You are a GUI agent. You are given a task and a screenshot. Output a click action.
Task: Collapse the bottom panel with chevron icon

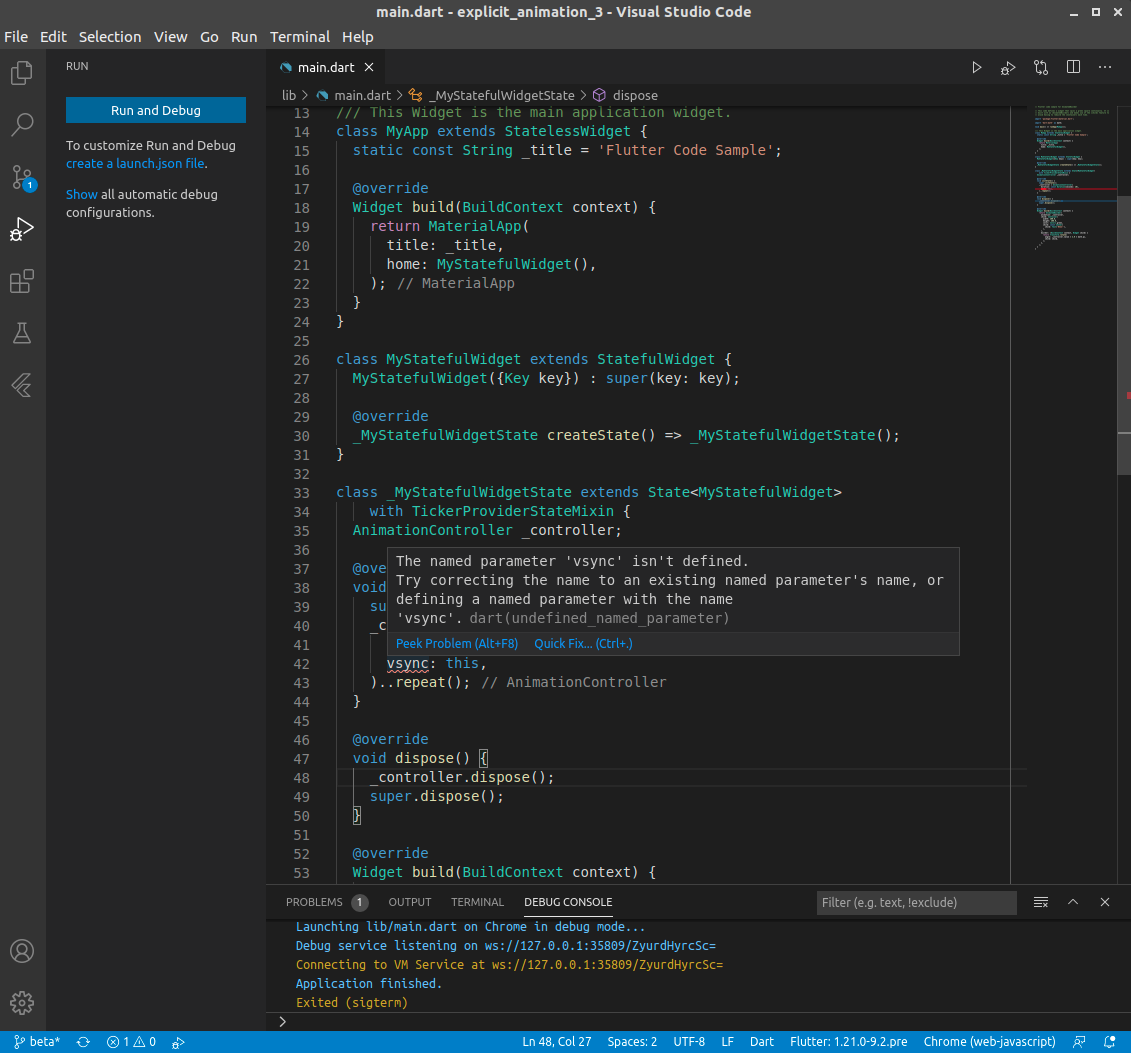coord(1073,902)
